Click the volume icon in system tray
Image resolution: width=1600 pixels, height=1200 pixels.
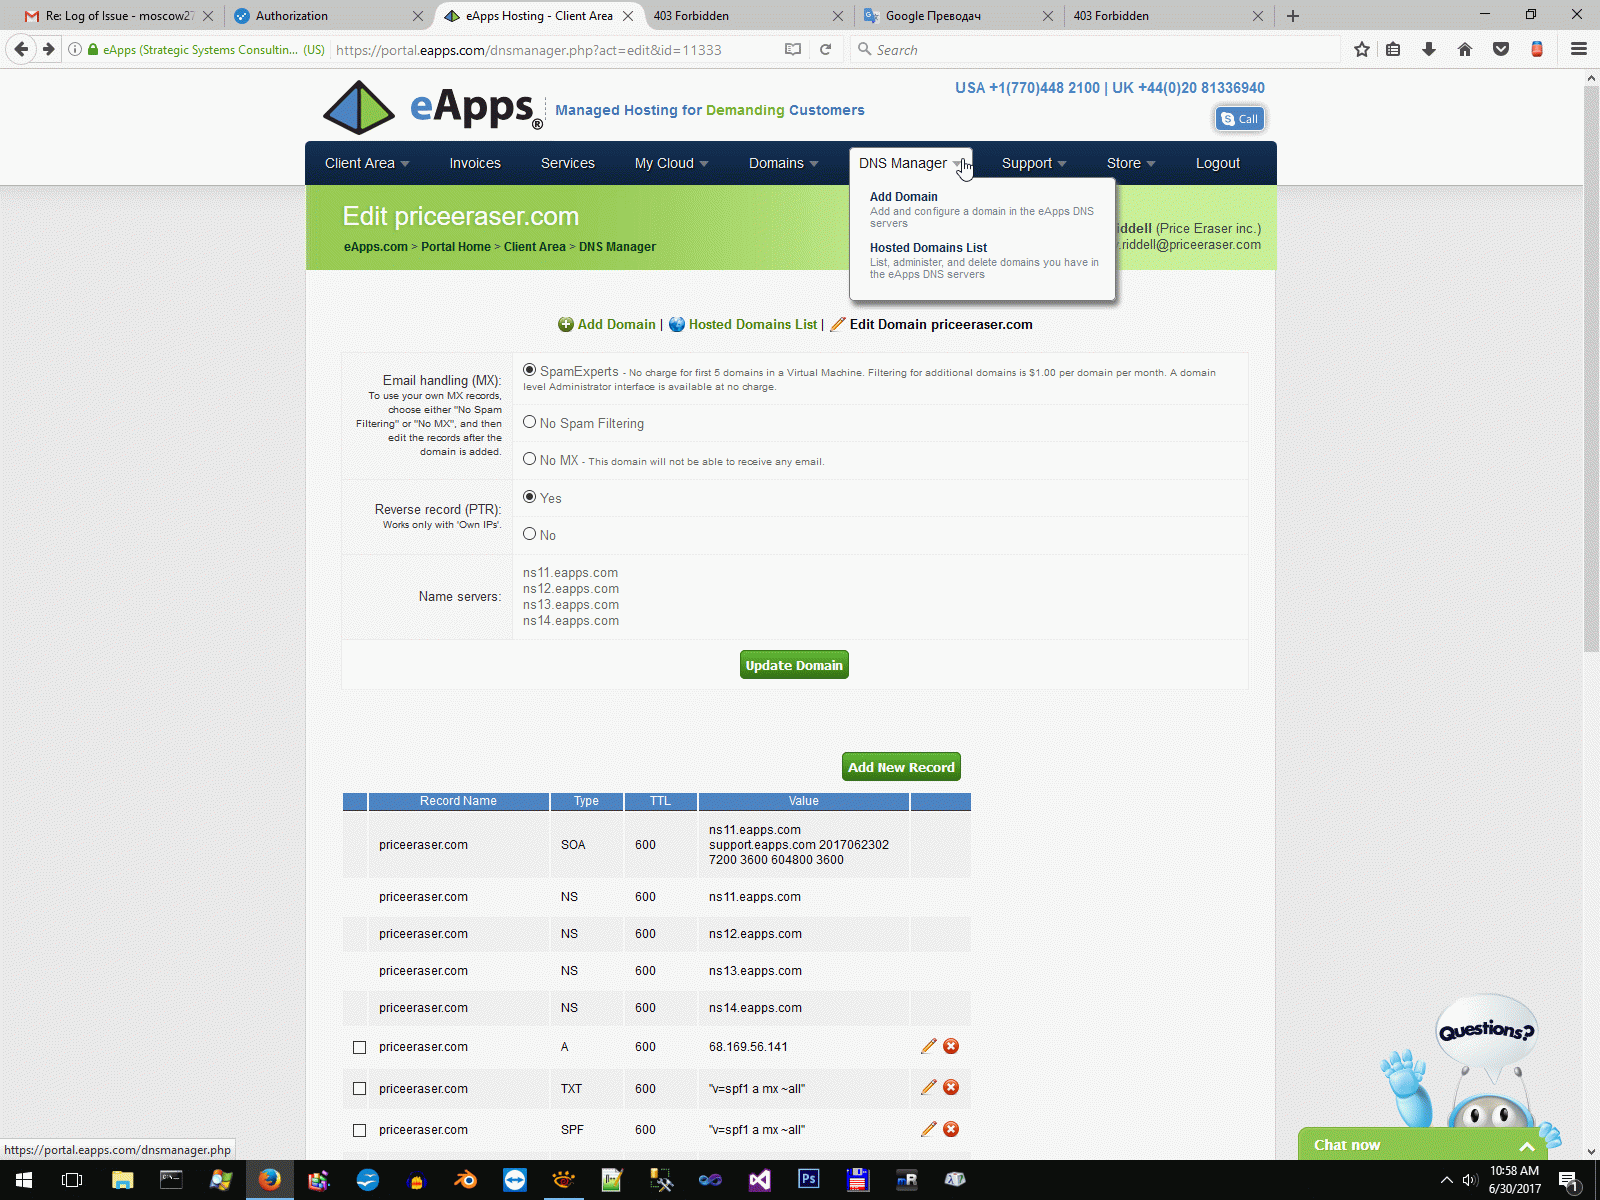click(1470, 1180)
